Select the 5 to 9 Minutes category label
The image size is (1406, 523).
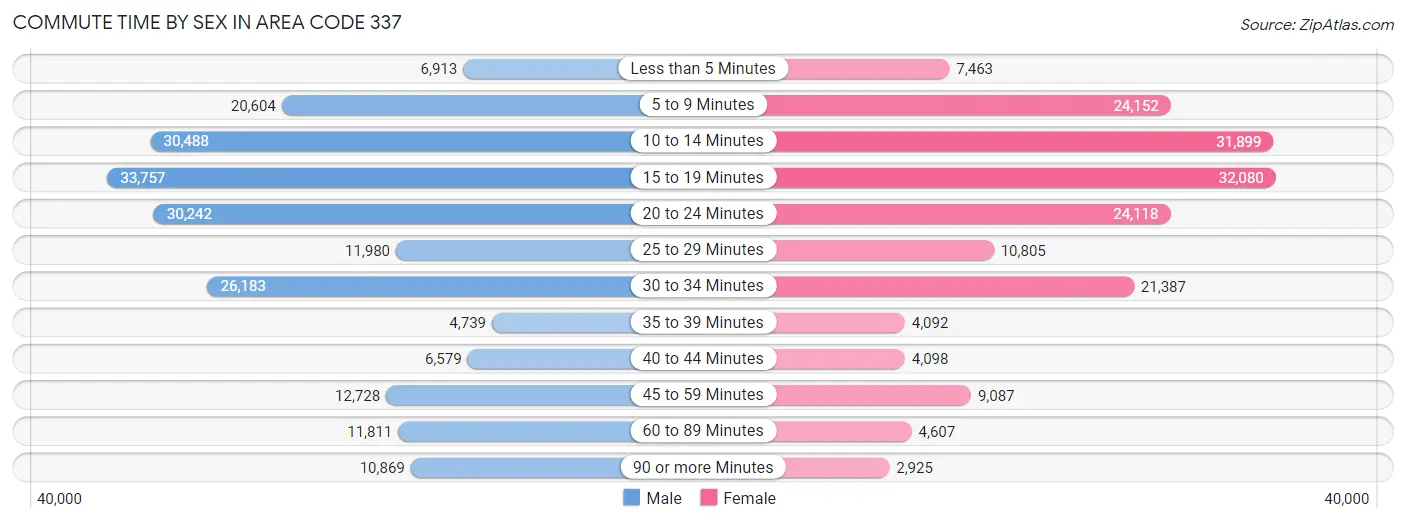[703, 105]
